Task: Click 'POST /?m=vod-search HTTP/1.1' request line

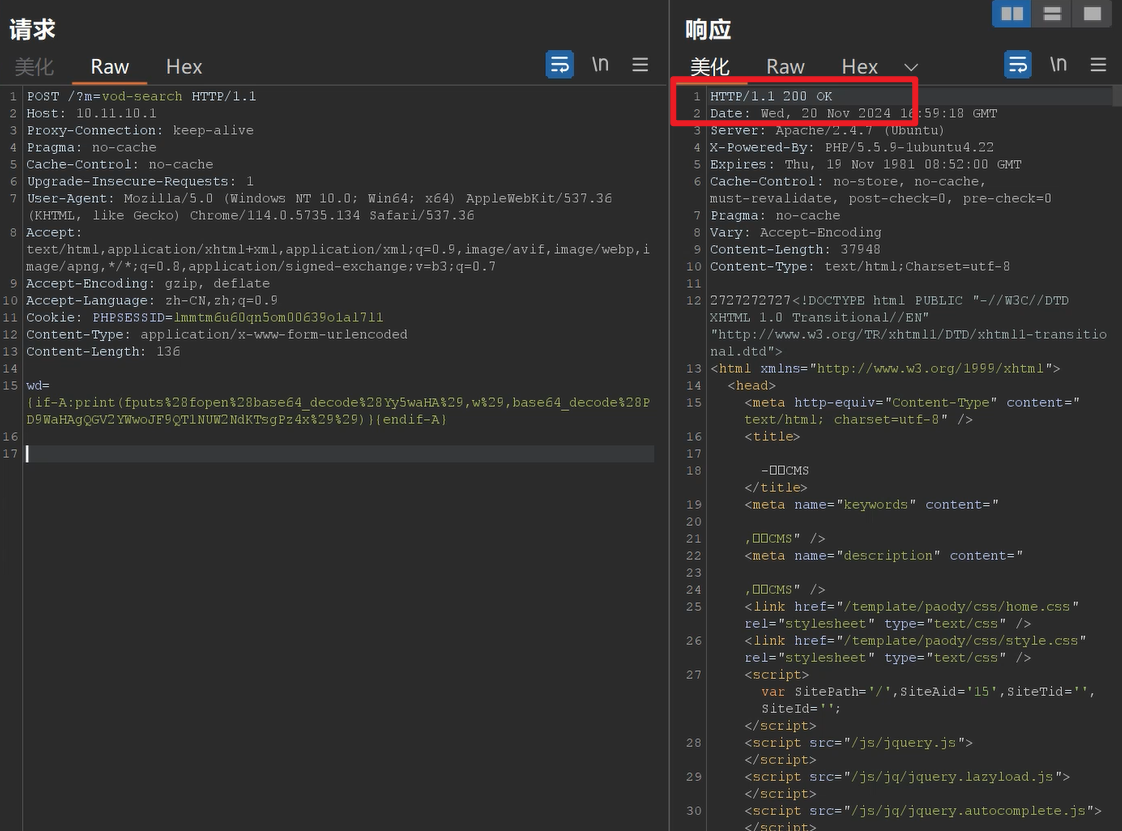Action: tap(141, 96)
